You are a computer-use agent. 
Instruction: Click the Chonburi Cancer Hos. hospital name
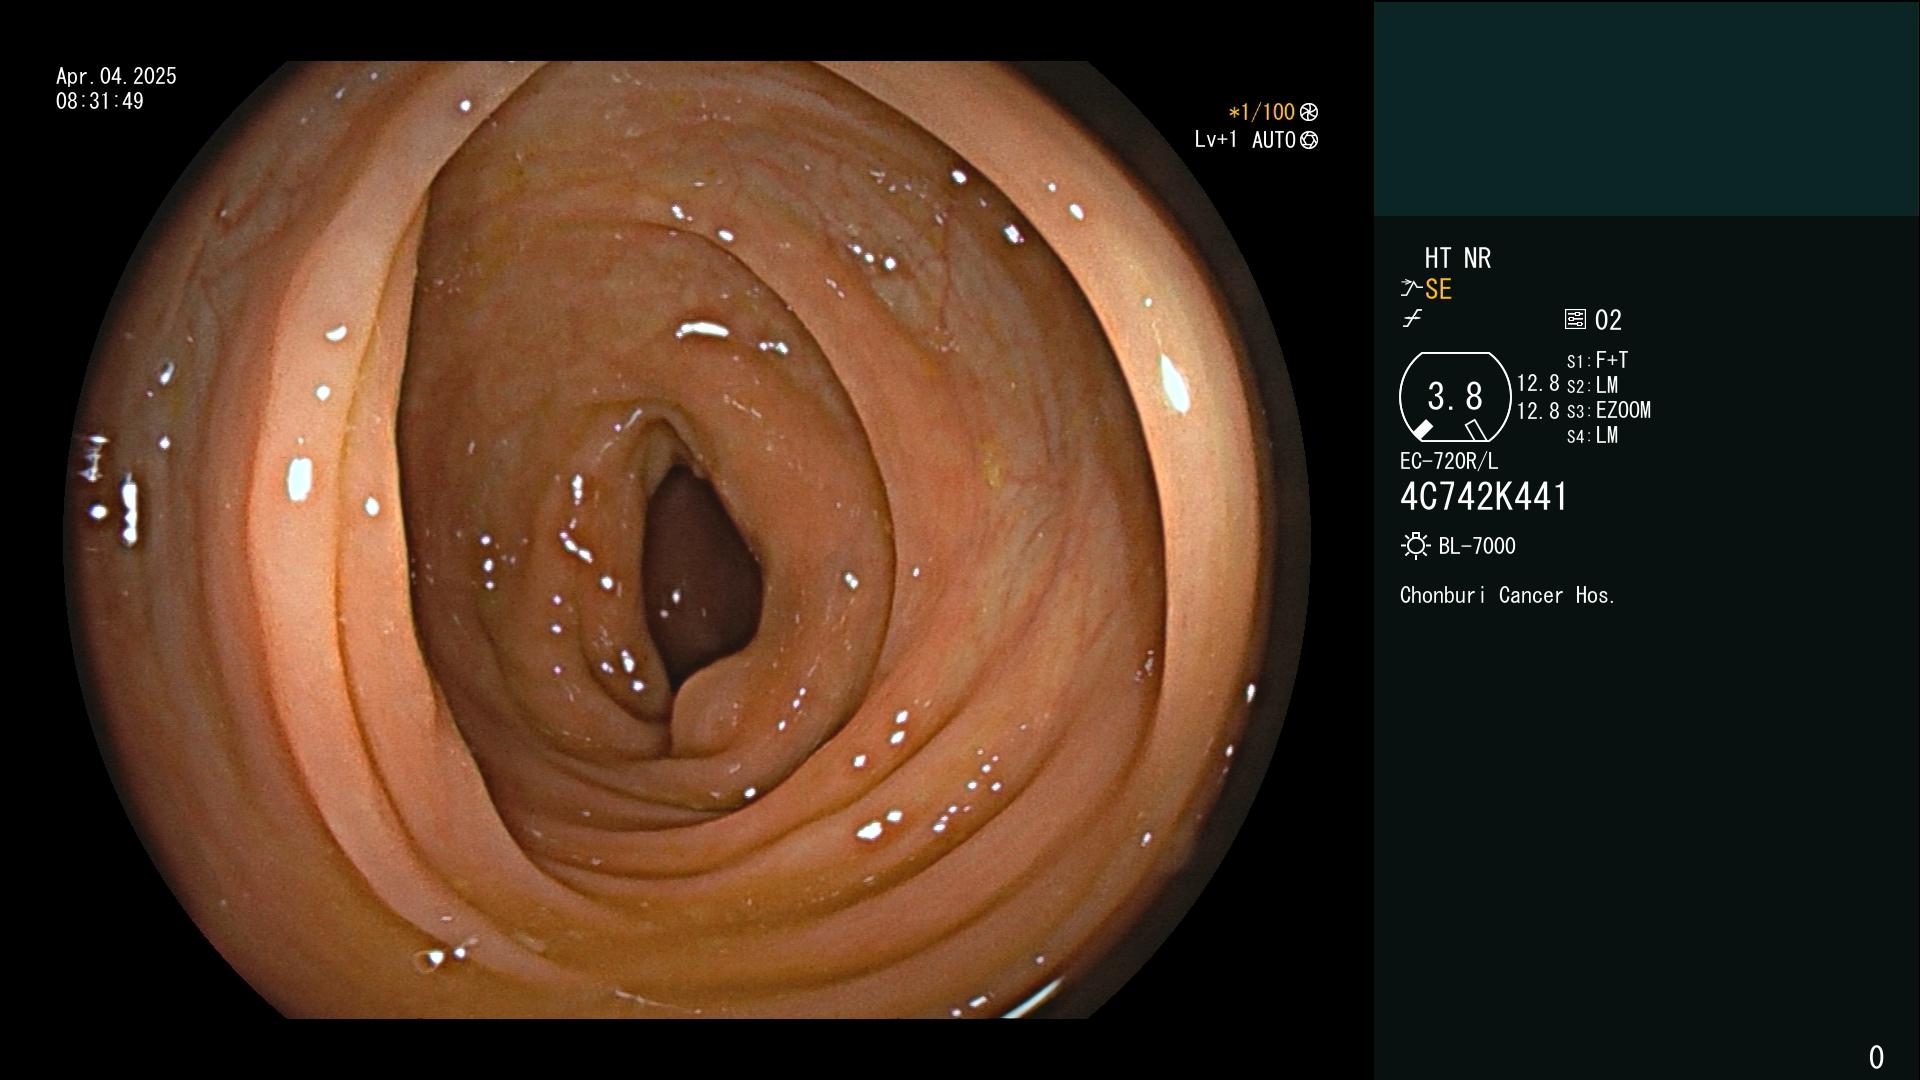tap(1508, 595)
